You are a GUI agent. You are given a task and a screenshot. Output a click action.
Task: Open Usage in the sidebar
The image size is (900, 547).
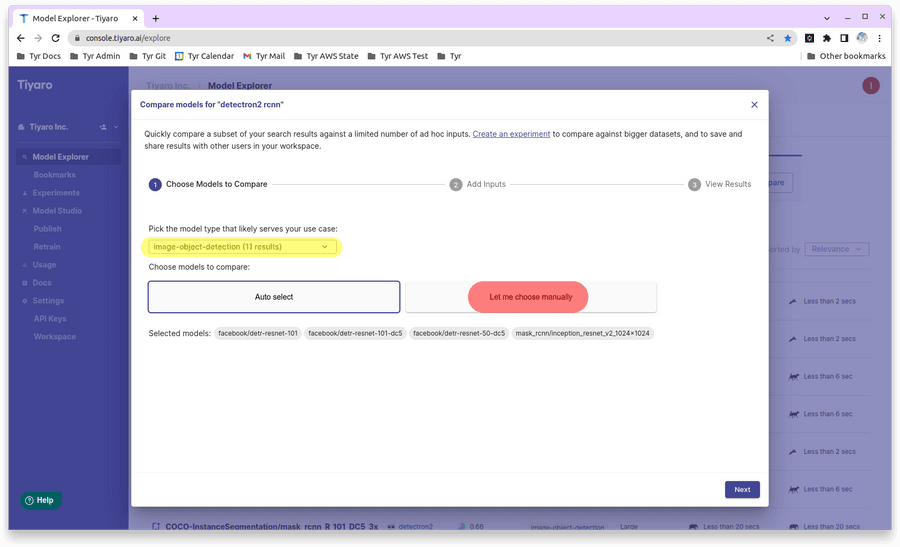[x=44, y=265]
